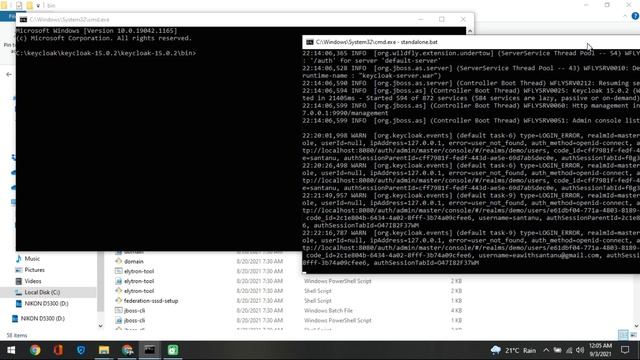Select the domain shell script file
640x360 pixels.
click(134, 262)
